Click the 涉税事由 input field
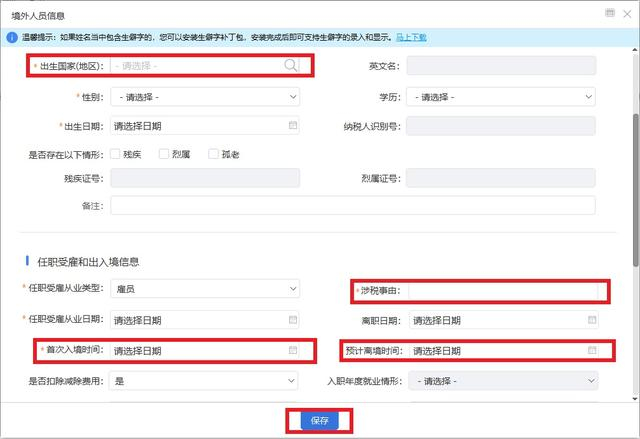The width and height of the screenshot is (640, 439). [504, 291]
